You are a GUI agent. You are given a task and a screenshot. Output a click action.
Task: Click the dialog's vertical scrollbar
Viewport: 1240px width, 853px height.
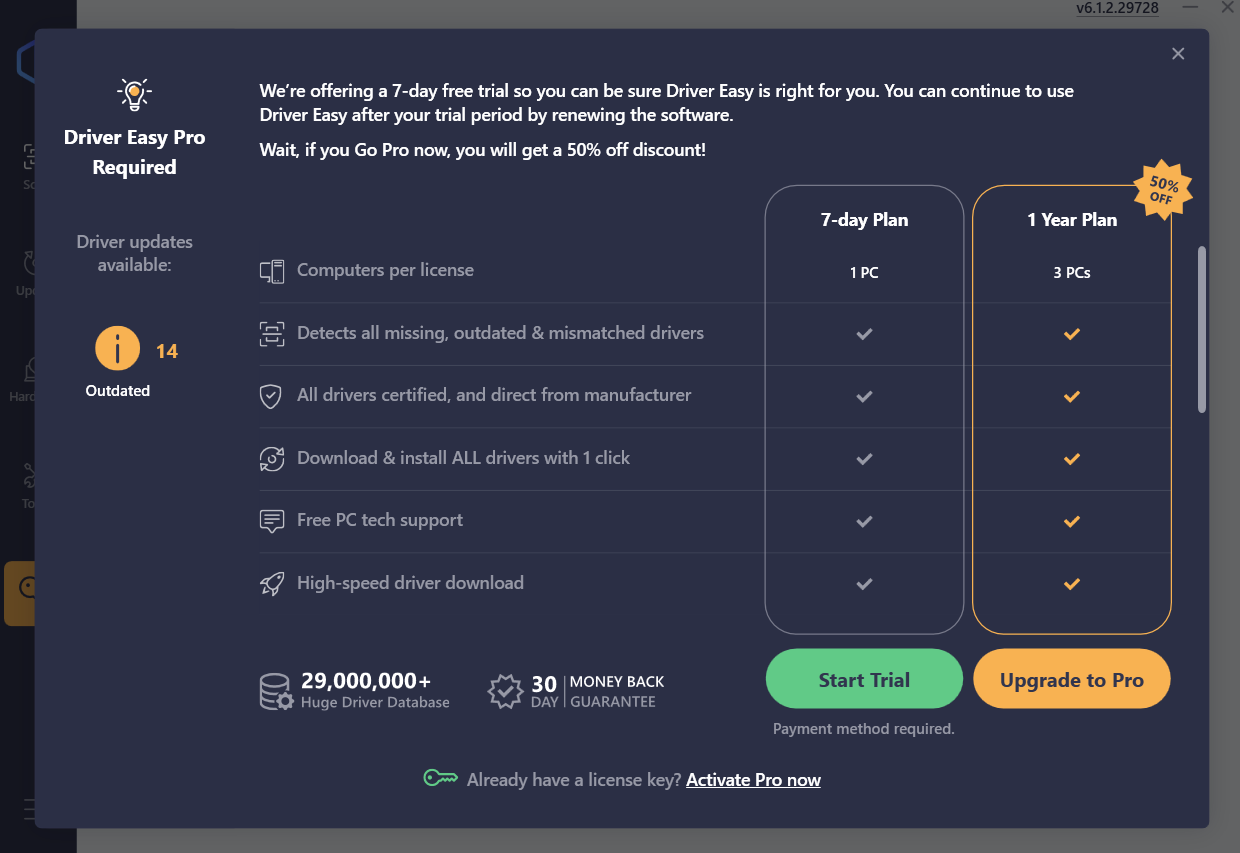[x=1201, y=329]
